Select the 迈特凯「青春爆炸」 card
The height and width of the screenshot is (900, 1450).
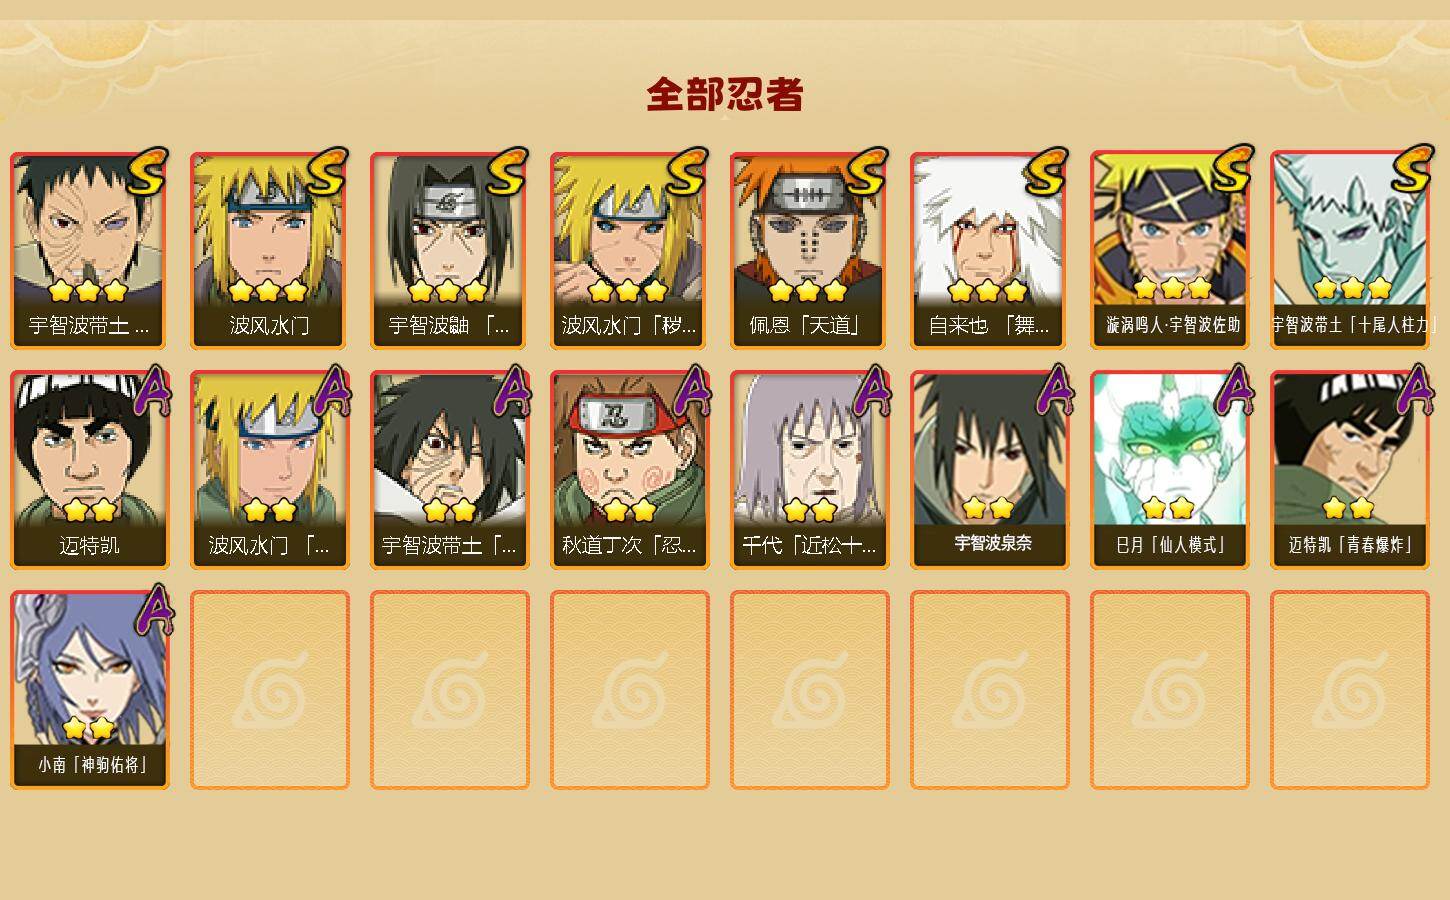pos(1349,470)
